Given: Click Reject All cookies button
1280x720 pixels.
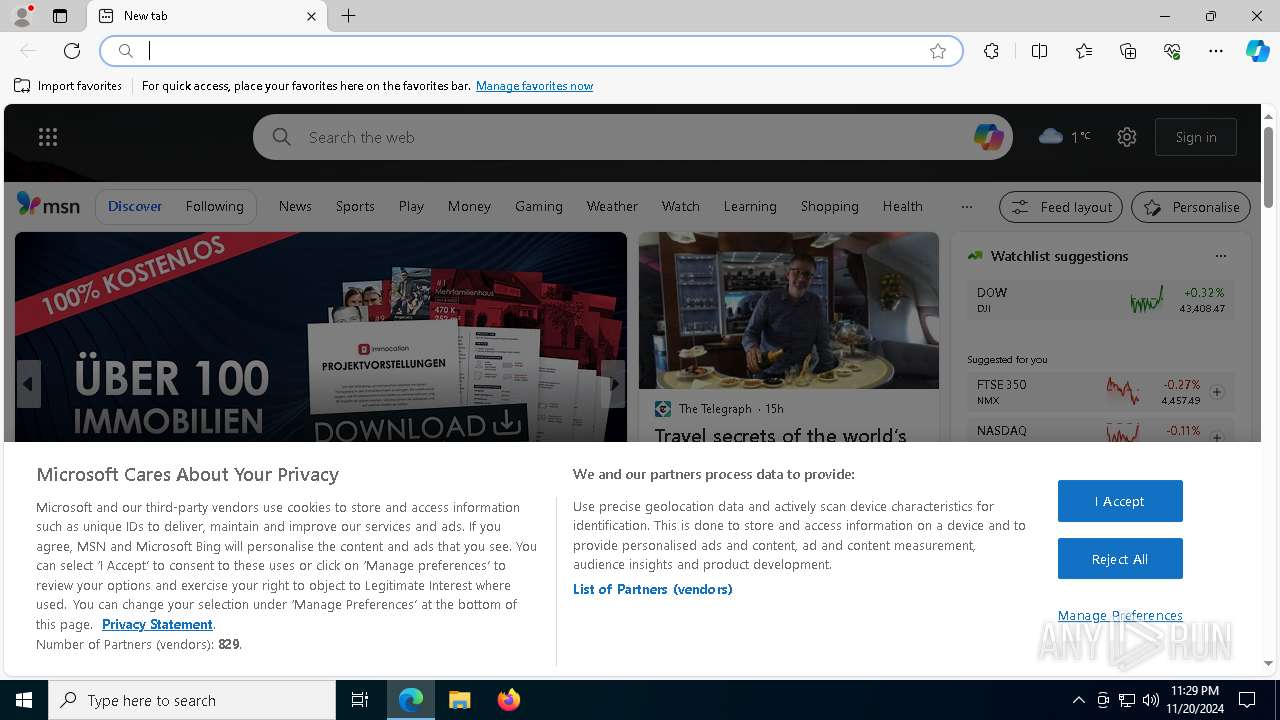Looking at the screenshot, I should click(1120, 559).
